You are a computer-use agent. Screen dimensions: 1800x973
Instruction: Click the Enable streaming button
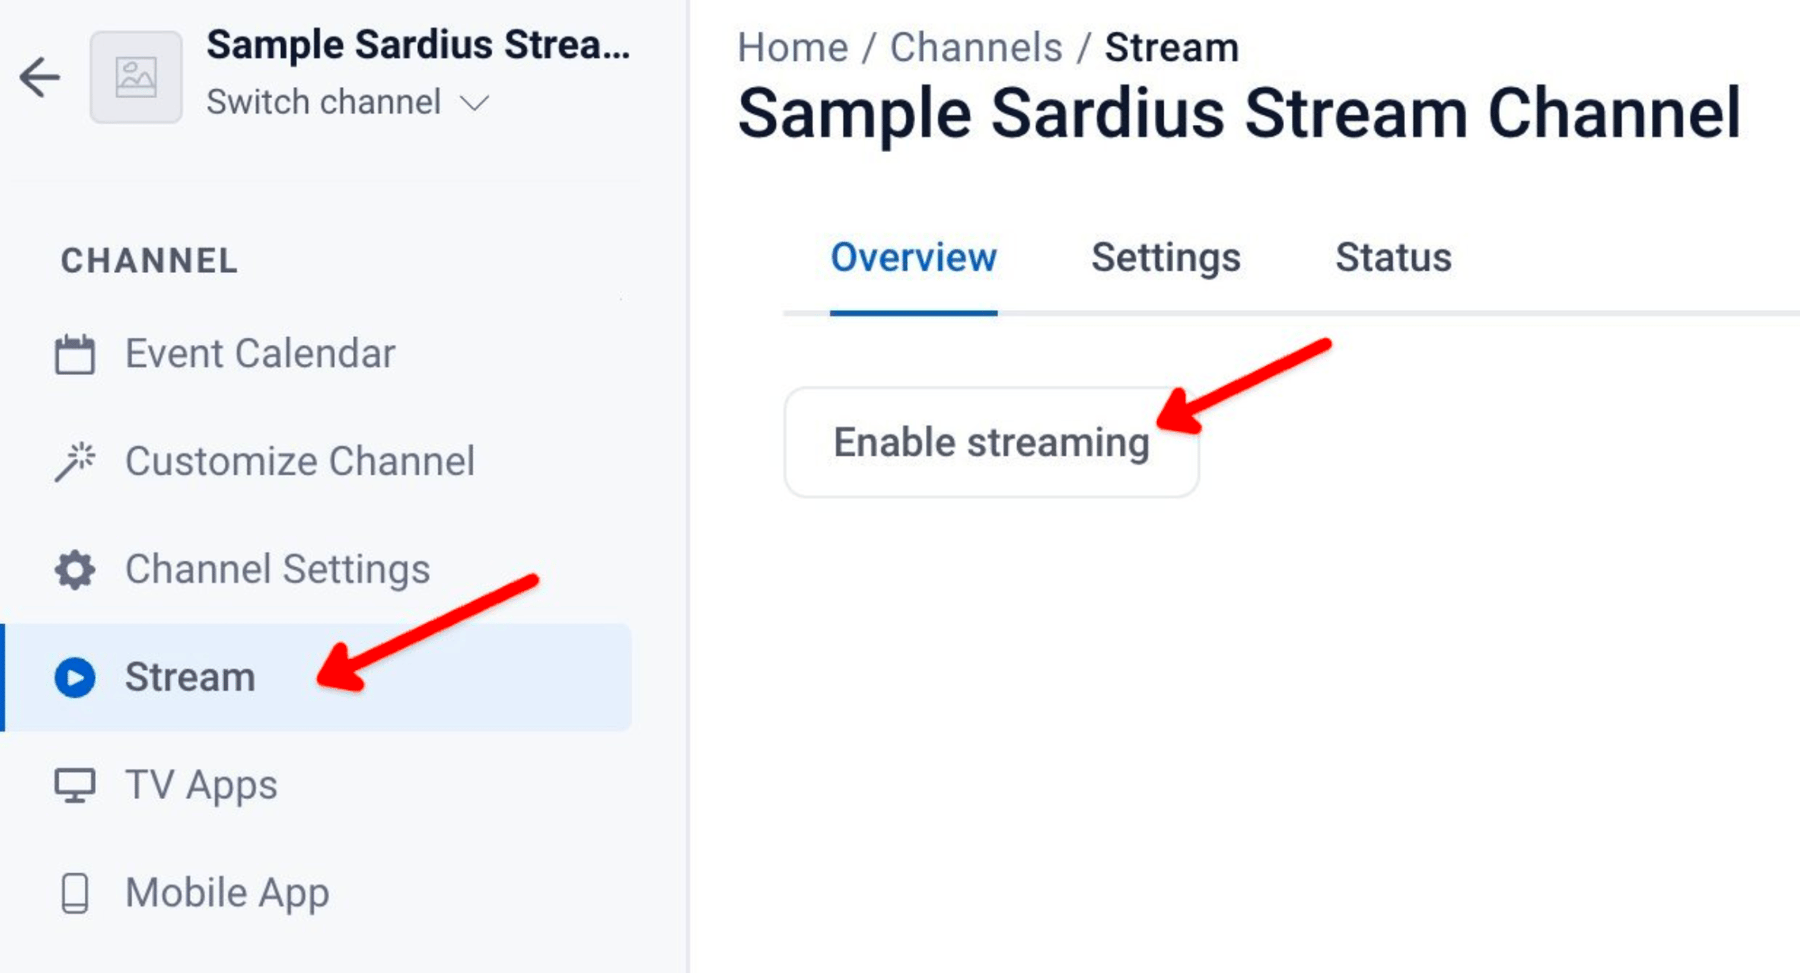pos(992,442)
